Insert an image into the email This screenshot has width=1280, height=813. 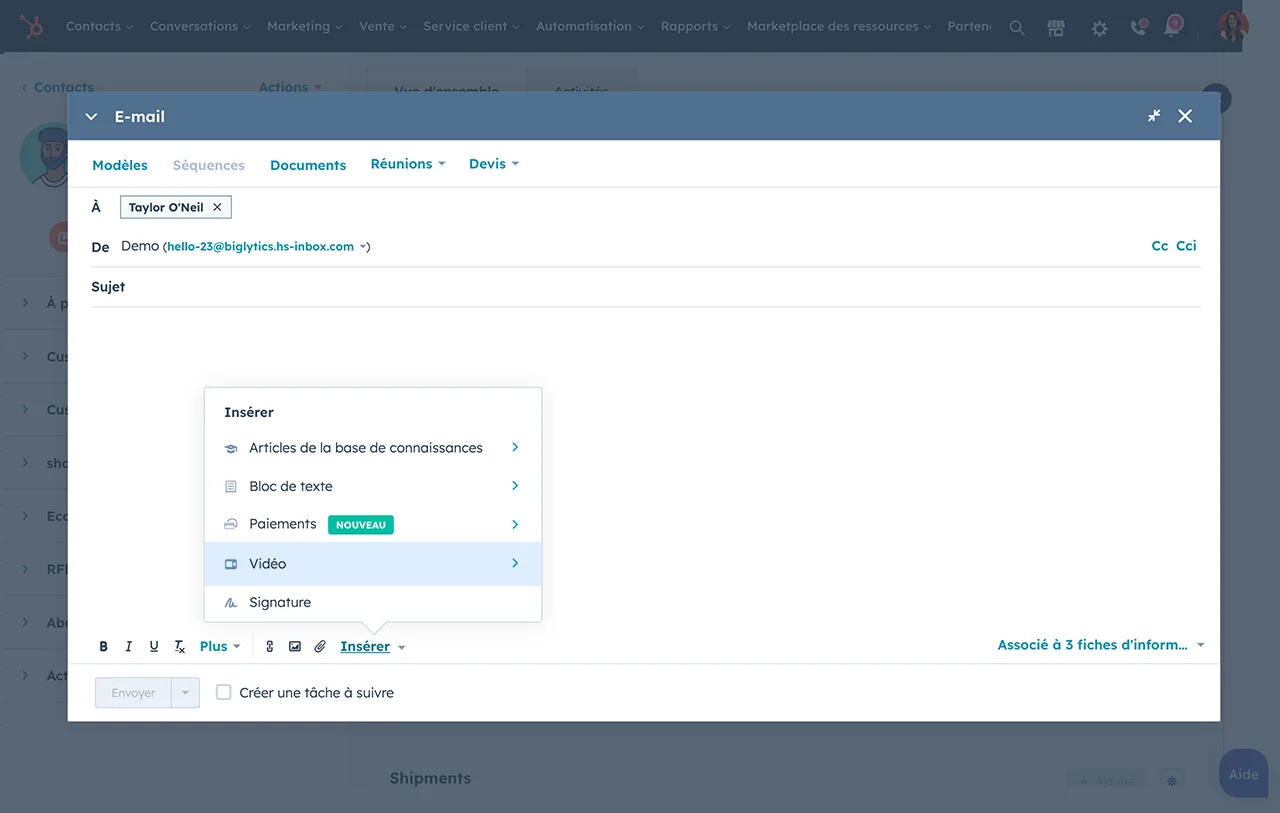pyautogui.click(x=295, y=647)
